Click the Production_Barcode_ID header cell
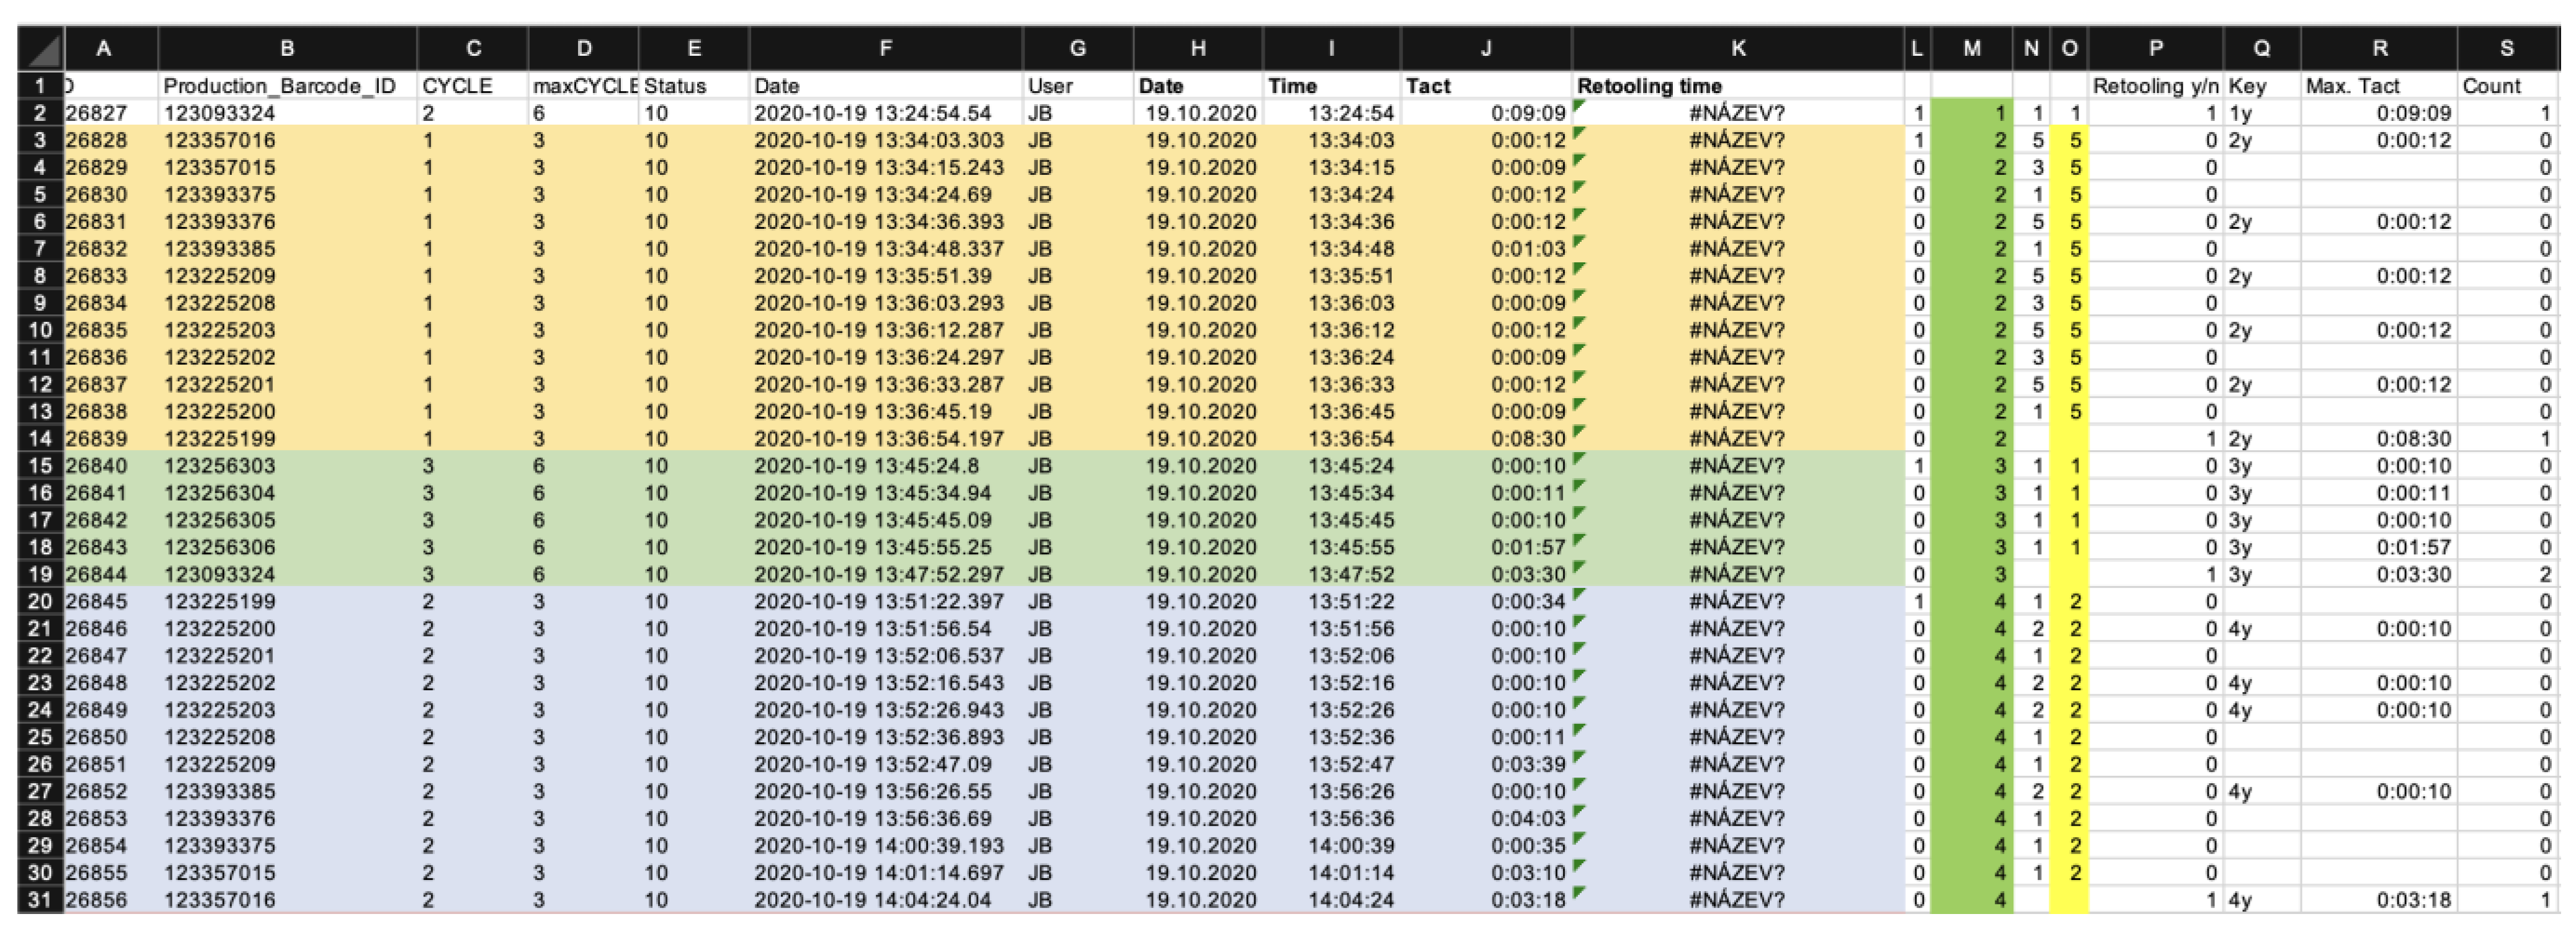This screenshot has height=932, width=2576. click(x=279, y=86)
